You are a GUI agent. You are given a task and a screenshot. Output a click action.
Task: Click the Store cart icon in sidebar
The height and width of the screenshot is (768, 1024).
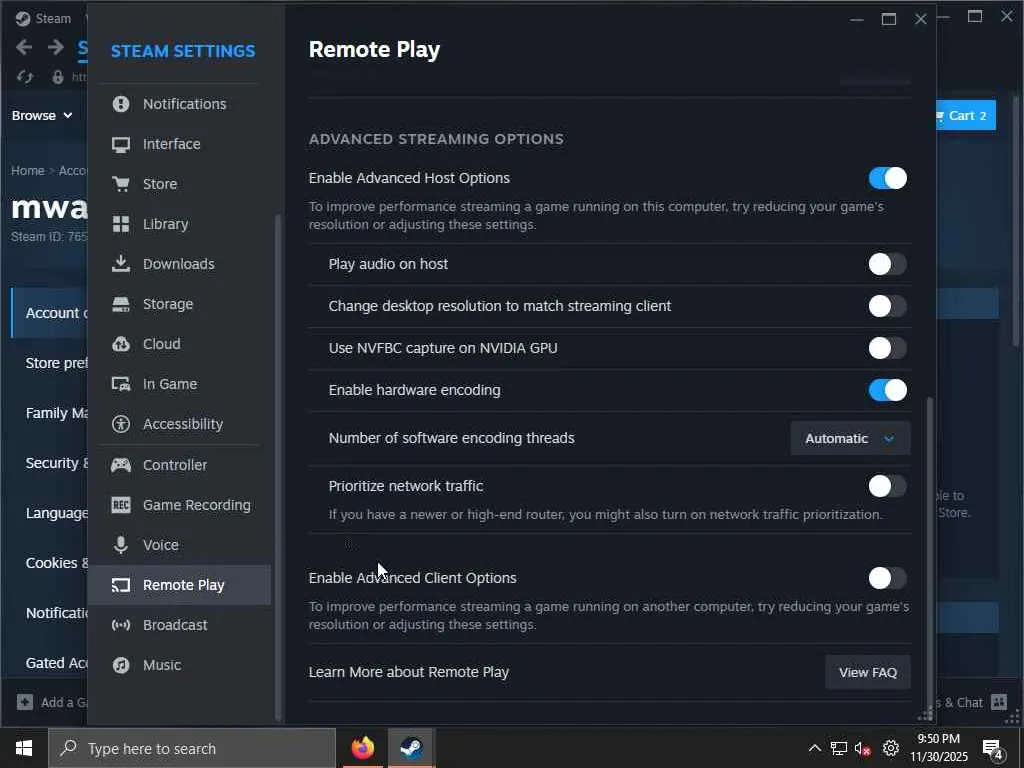pyautogui.click(x=121, y=184)
